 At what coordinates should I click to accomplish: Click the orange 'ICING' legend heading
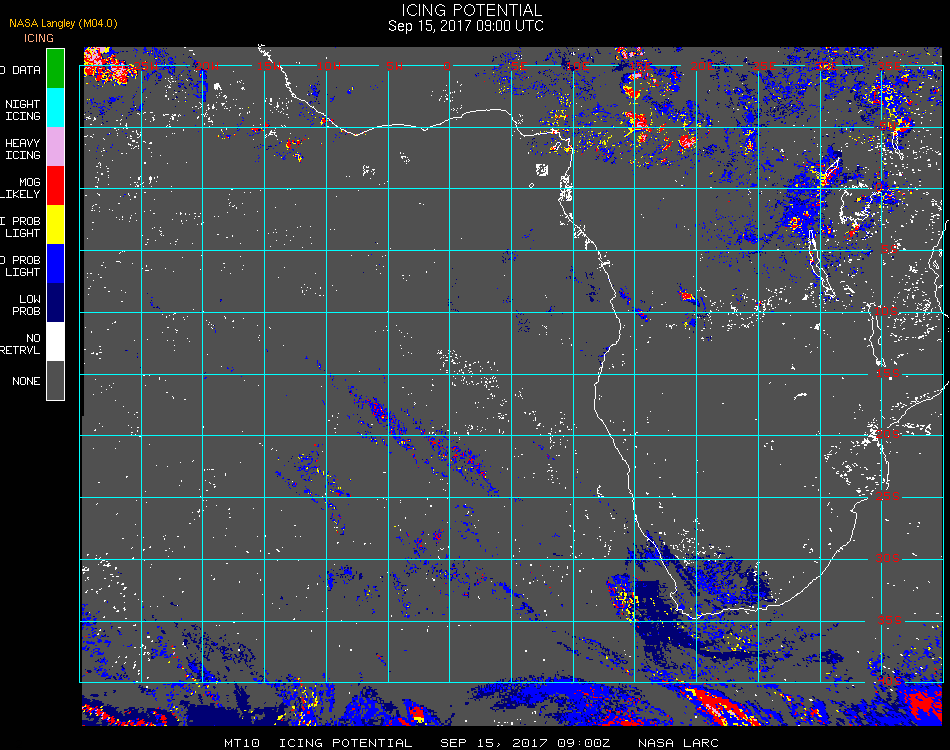coord(39,38)
